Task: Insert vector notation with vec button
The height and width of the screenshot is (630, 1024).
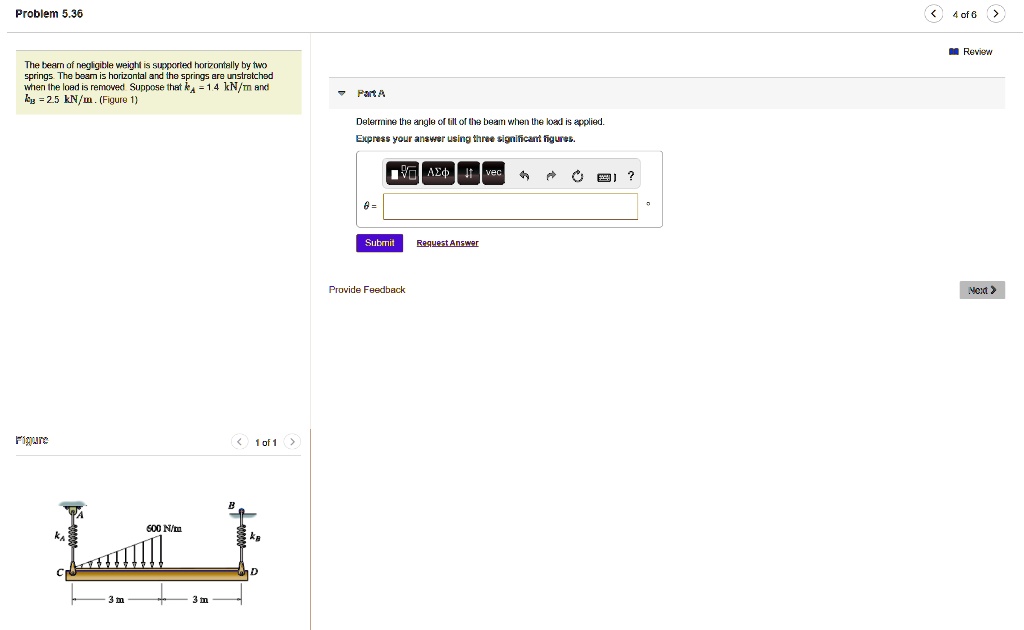Action: (x=494, y=174)
